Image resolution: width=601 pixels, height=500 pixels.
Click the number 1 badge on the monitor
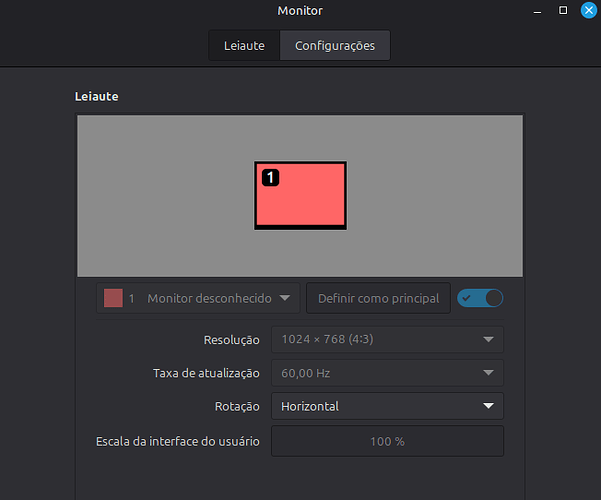(x=270, y=177)
